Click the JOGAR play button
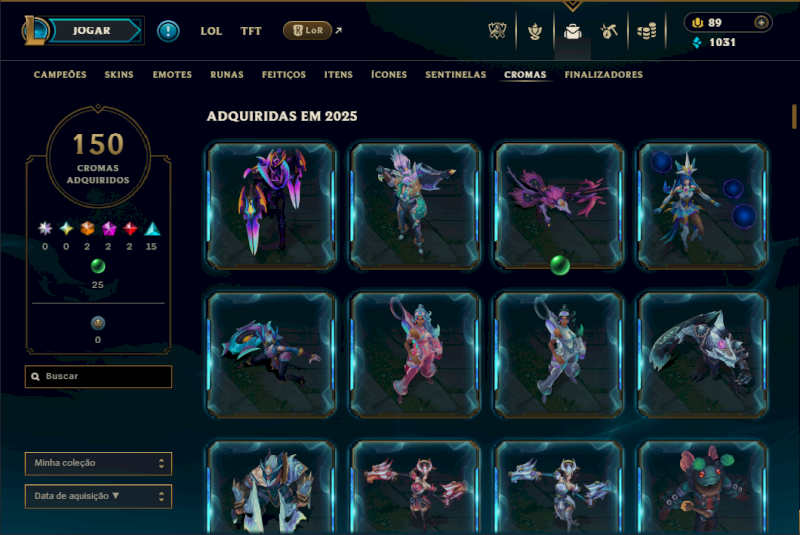The image size is (800, 535). pyautogui.click(x=92, y=31)
